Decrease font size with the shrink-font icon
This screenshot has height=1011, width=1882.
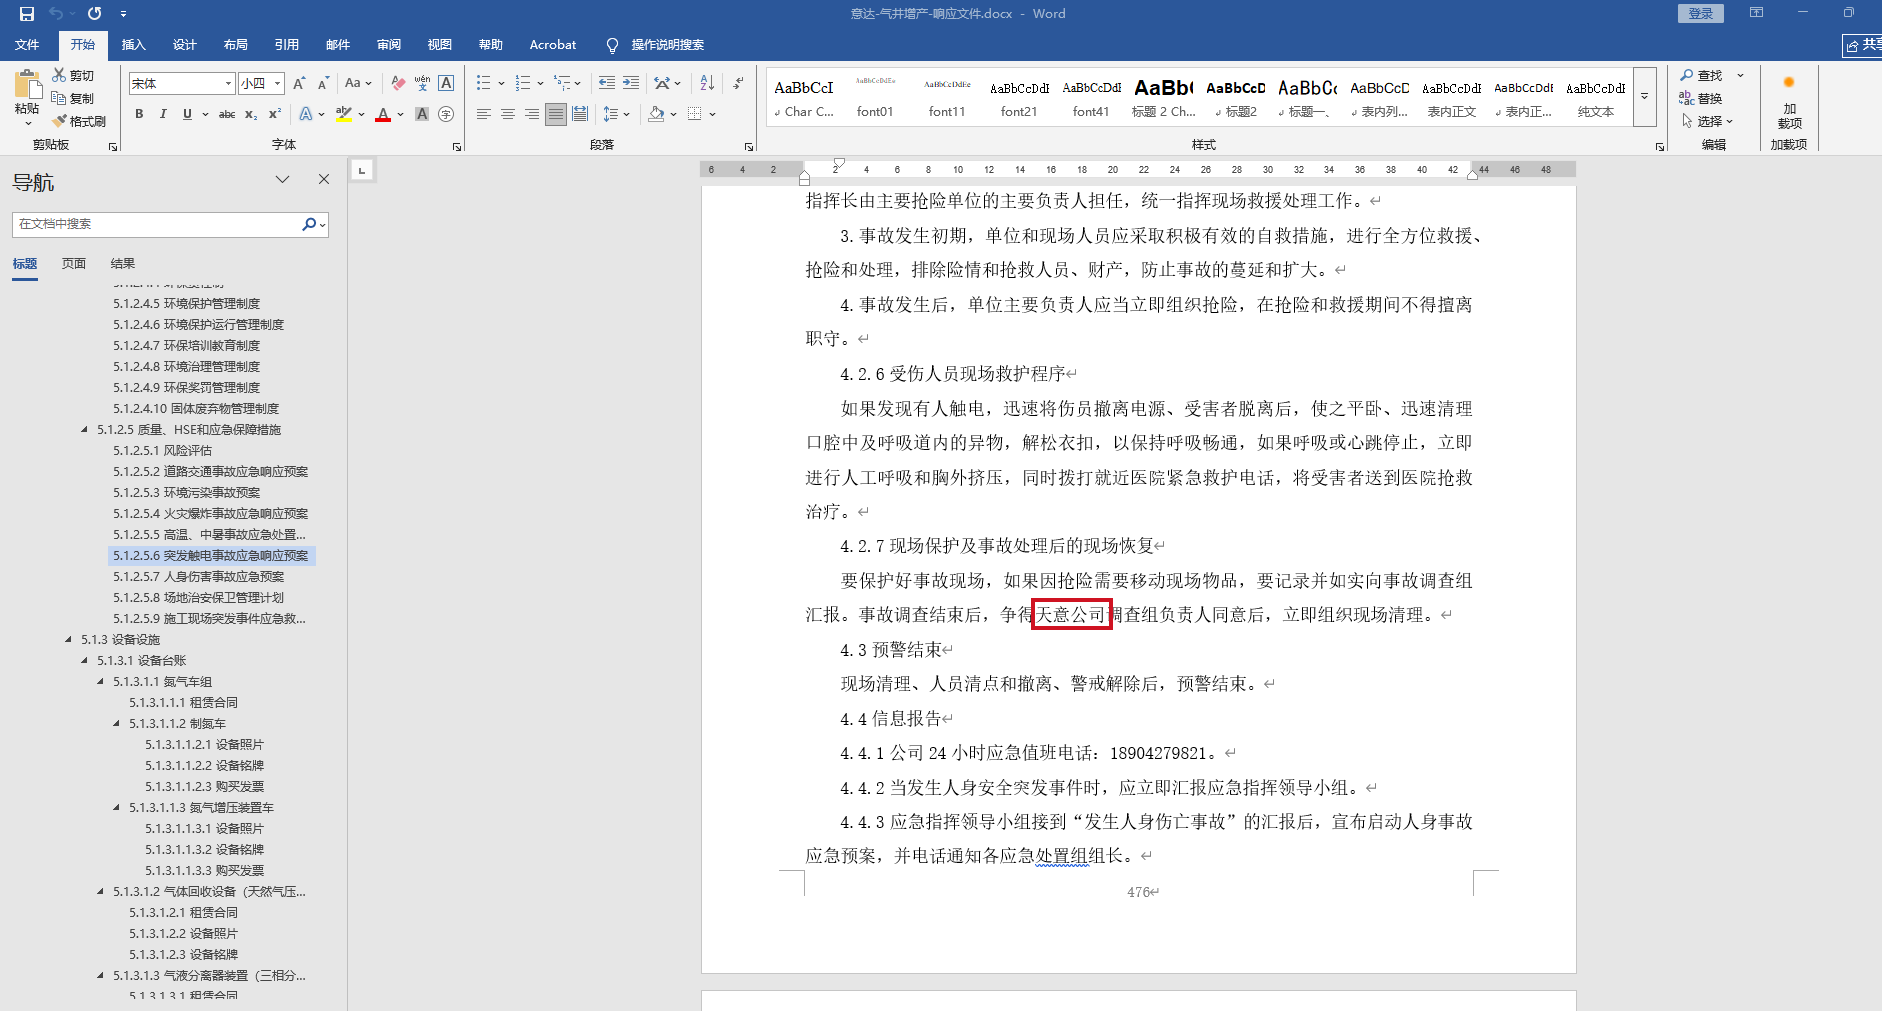(x=323, y=84)
